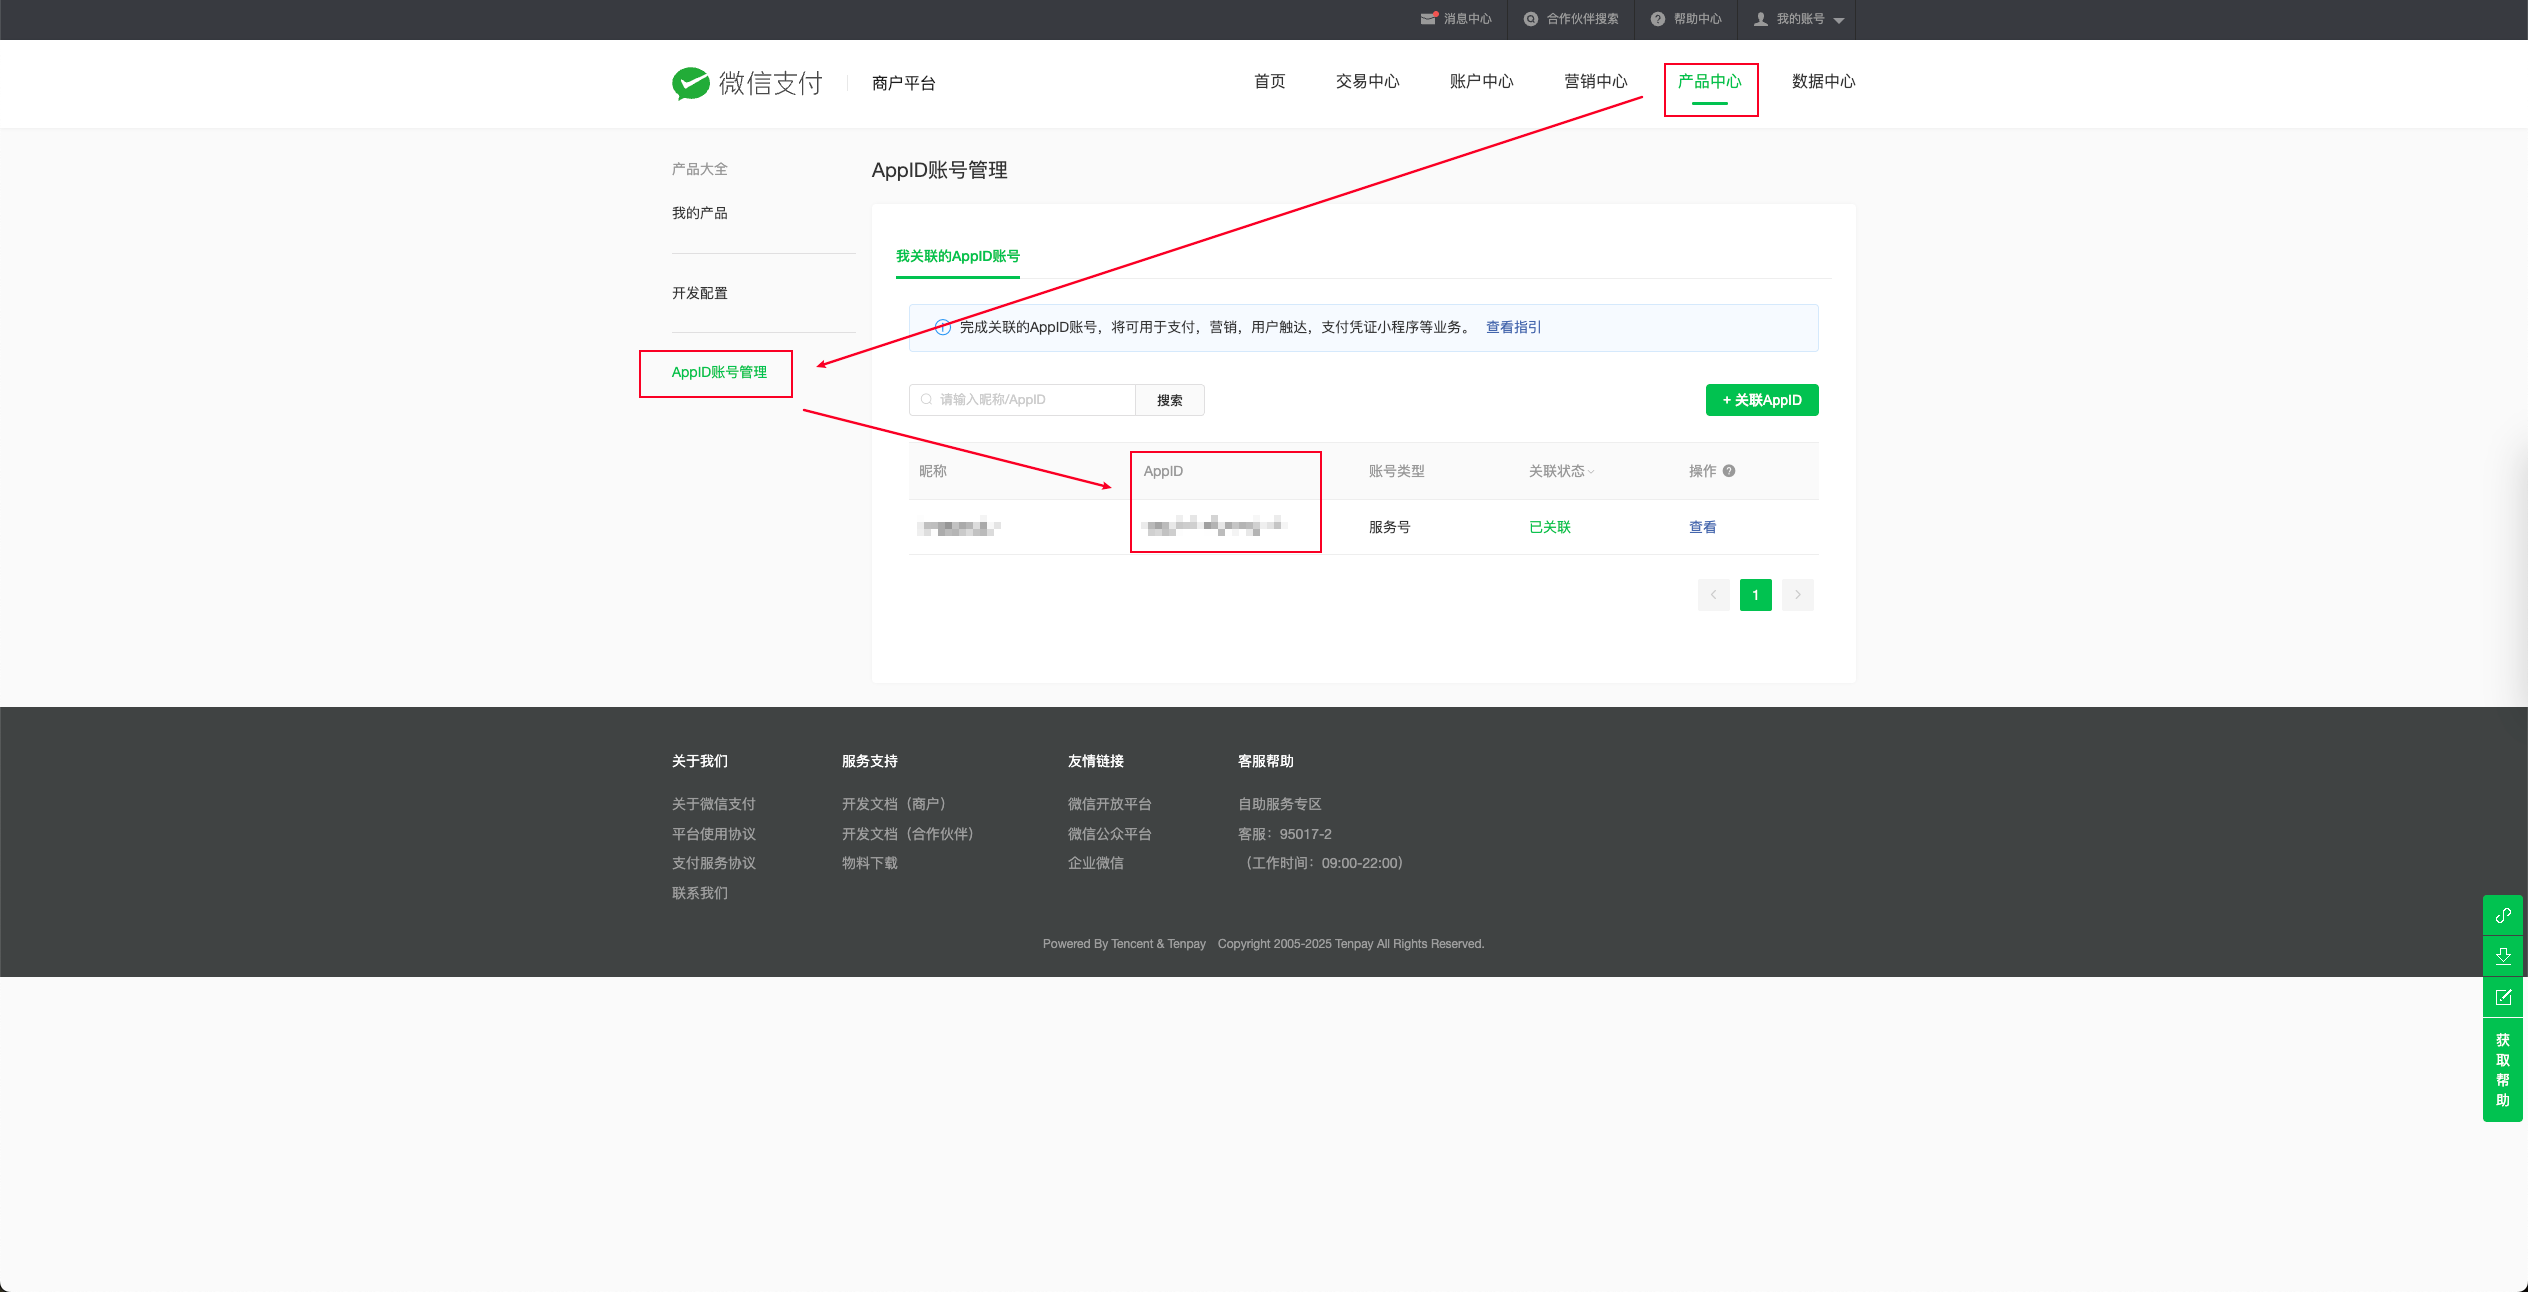The width and height of the screenshot is (2528, 1292).
Task: Click the download icon in floating sidebar
Action: tap(2503, 956)
